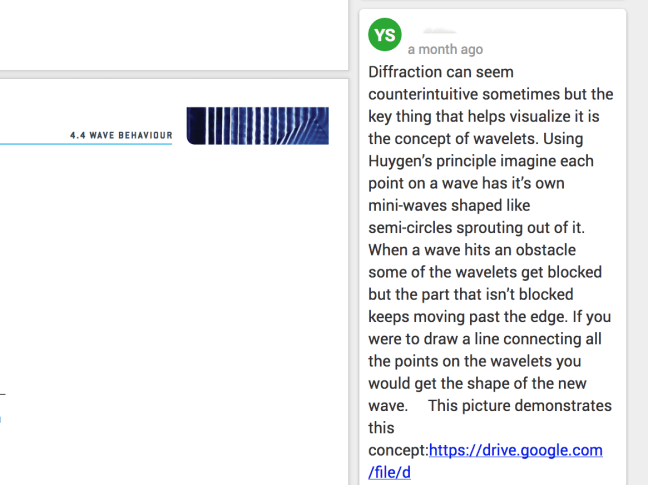Click the blue line under the page heading
The height and width of the screenshot is (485, 648).
(90, 145)
